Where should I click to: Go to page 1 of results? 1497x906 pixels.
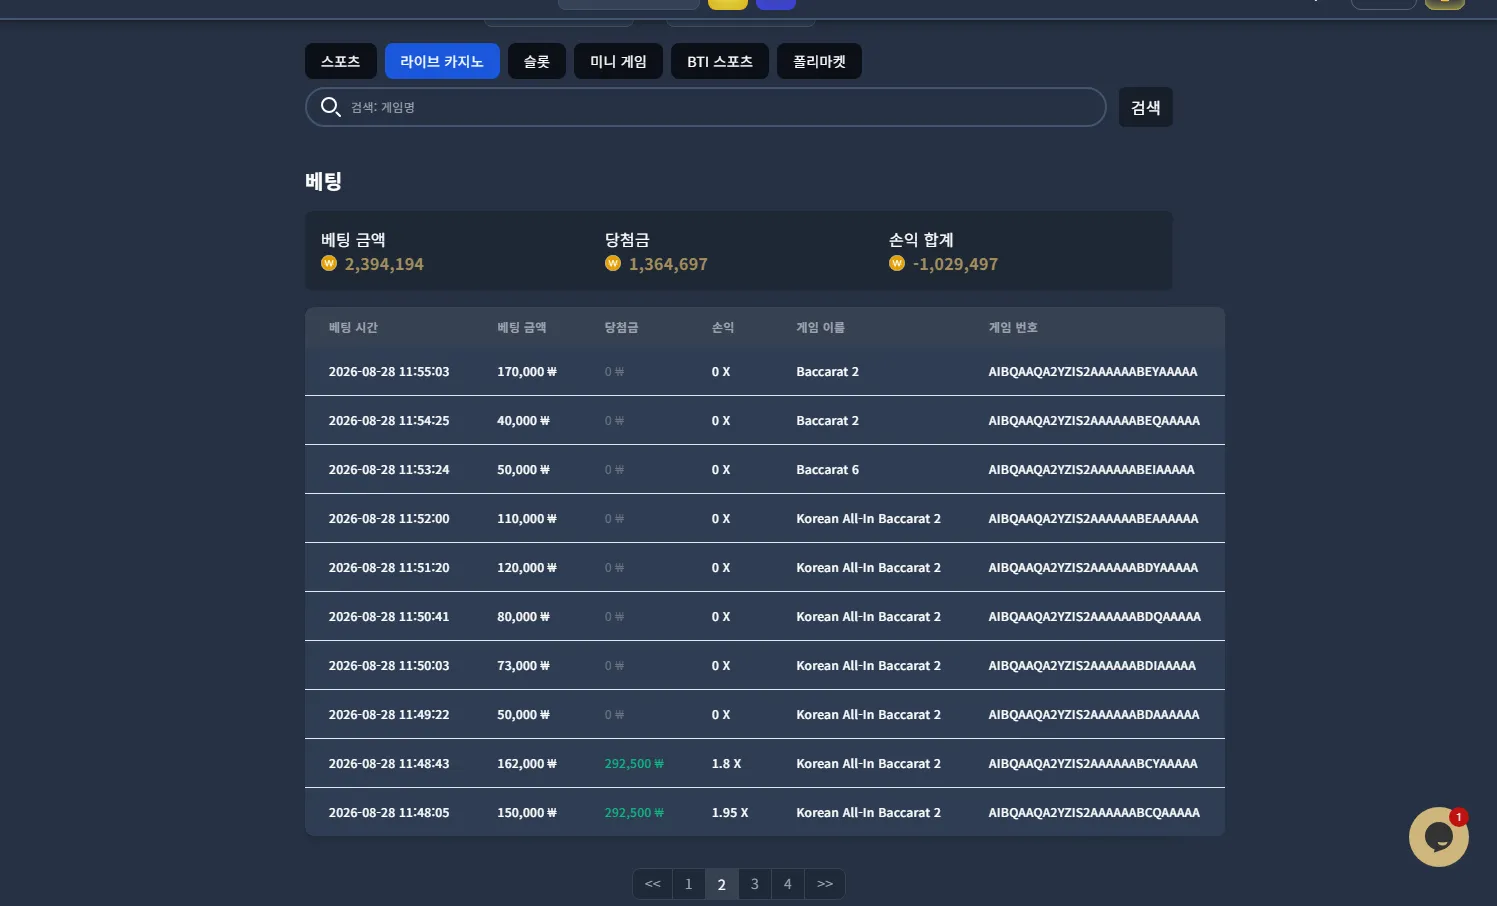(x=688, y=884)
